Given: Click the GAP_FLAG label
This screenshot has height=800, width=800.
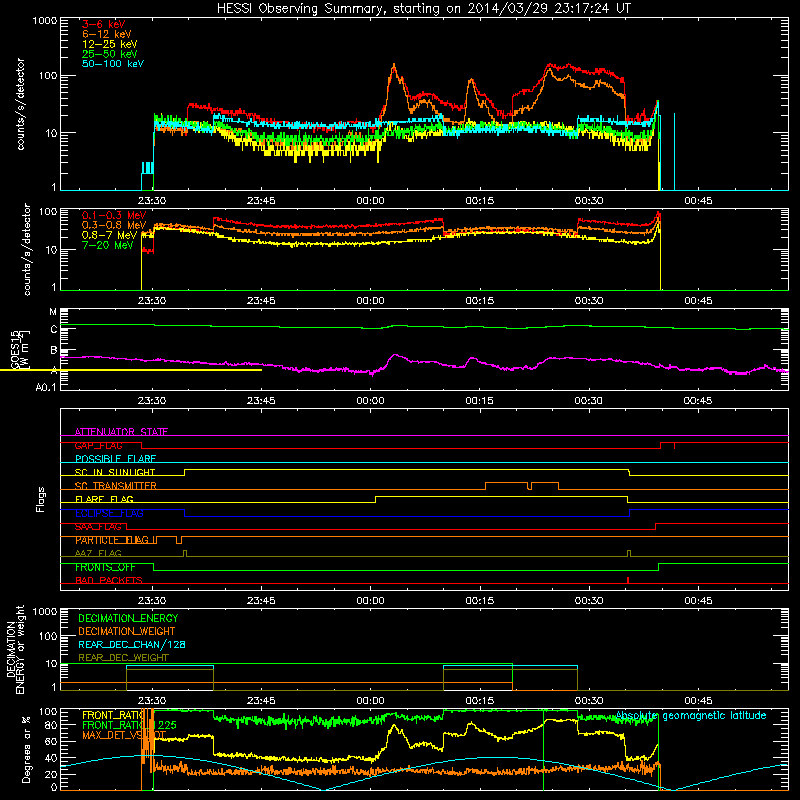Looking at the screenshot, I should point(98,445).
